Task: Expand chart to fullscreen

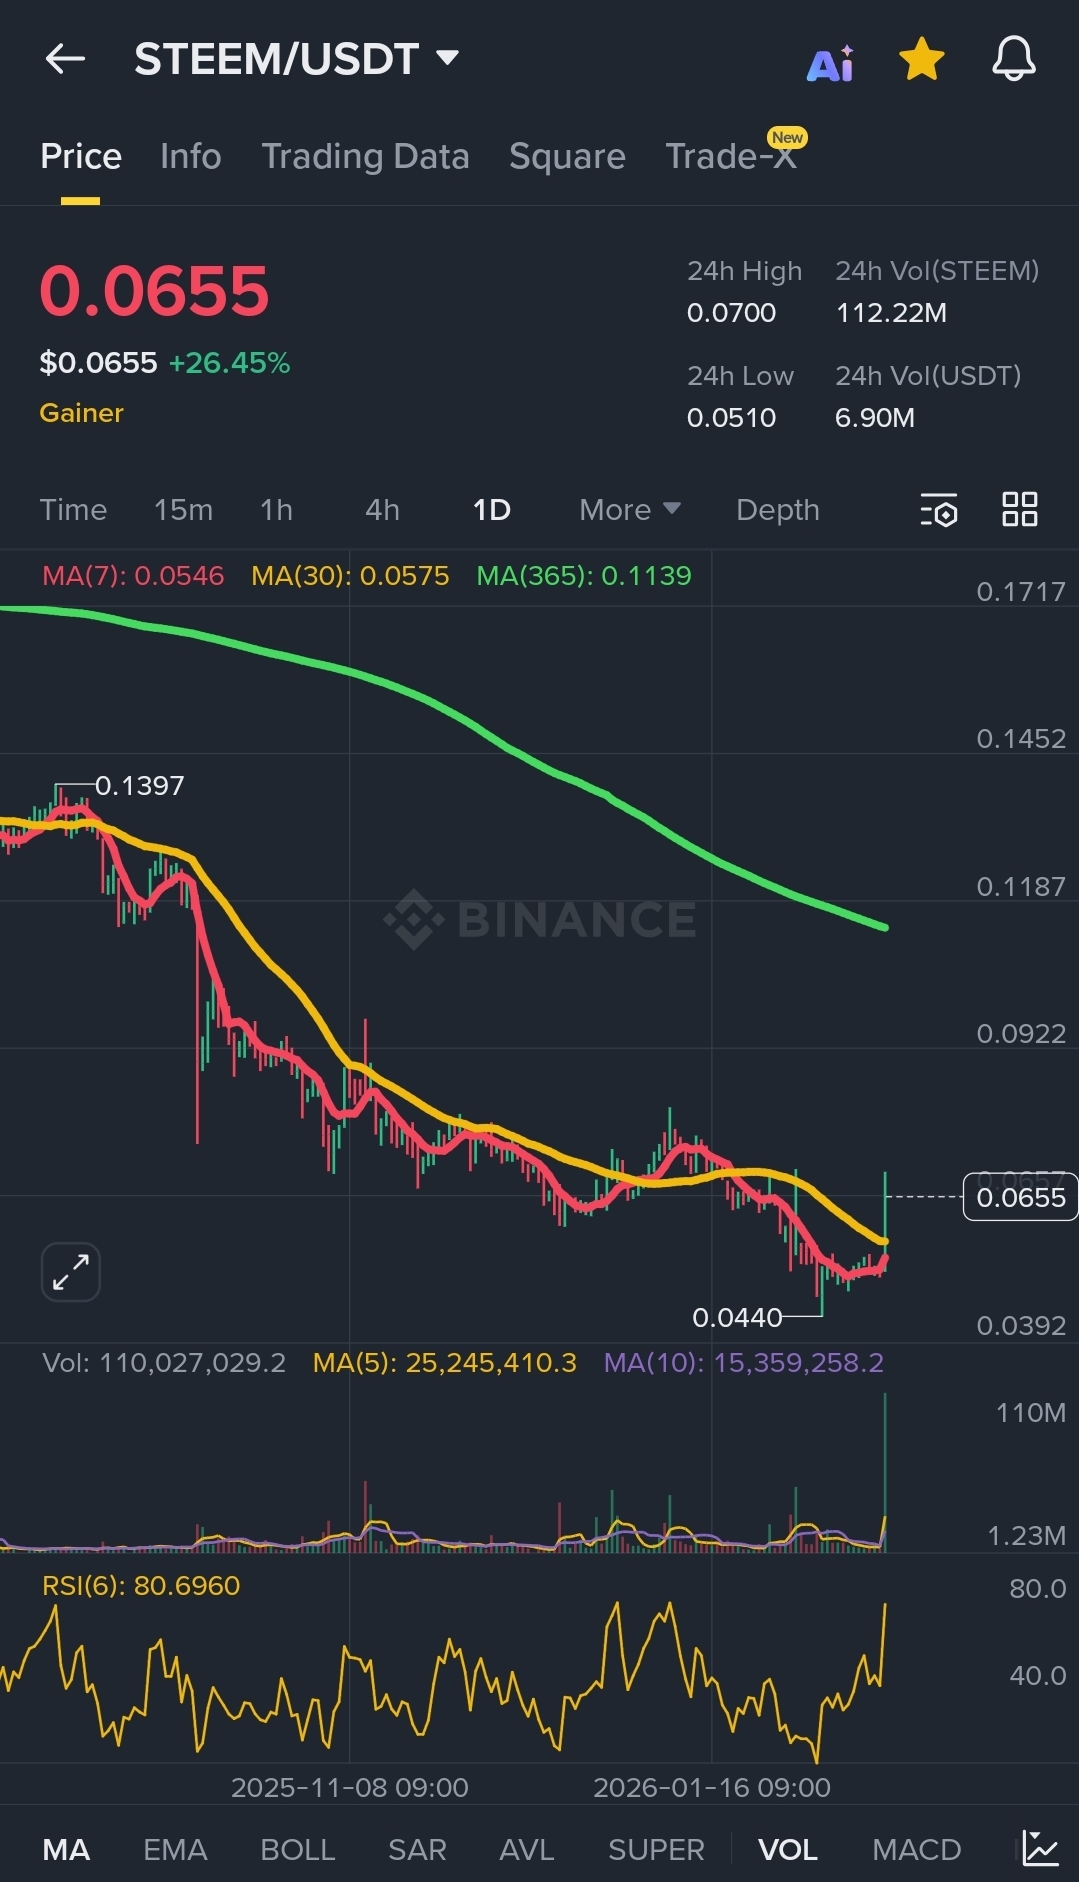Action: 71,1272
